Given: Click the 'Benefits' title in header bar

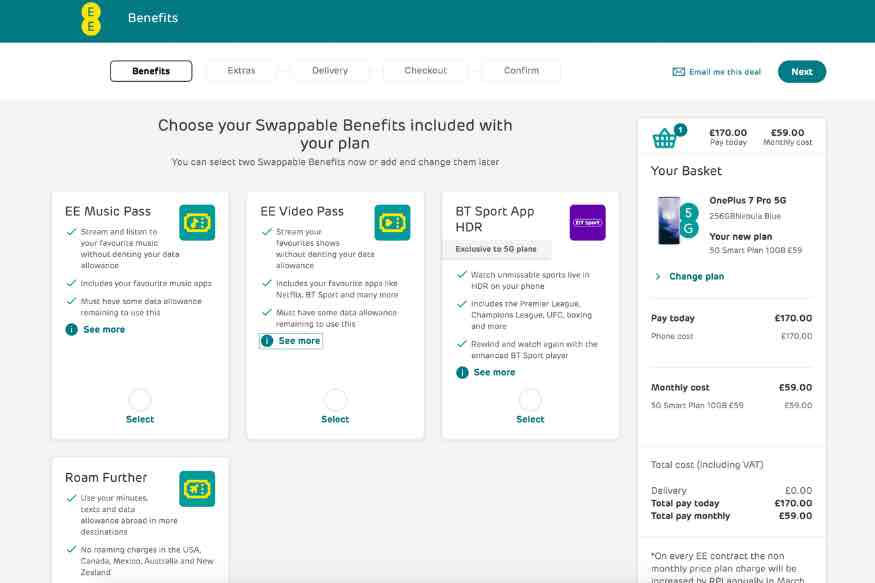Looking at the screenshot, I should [x=153, y=18].
